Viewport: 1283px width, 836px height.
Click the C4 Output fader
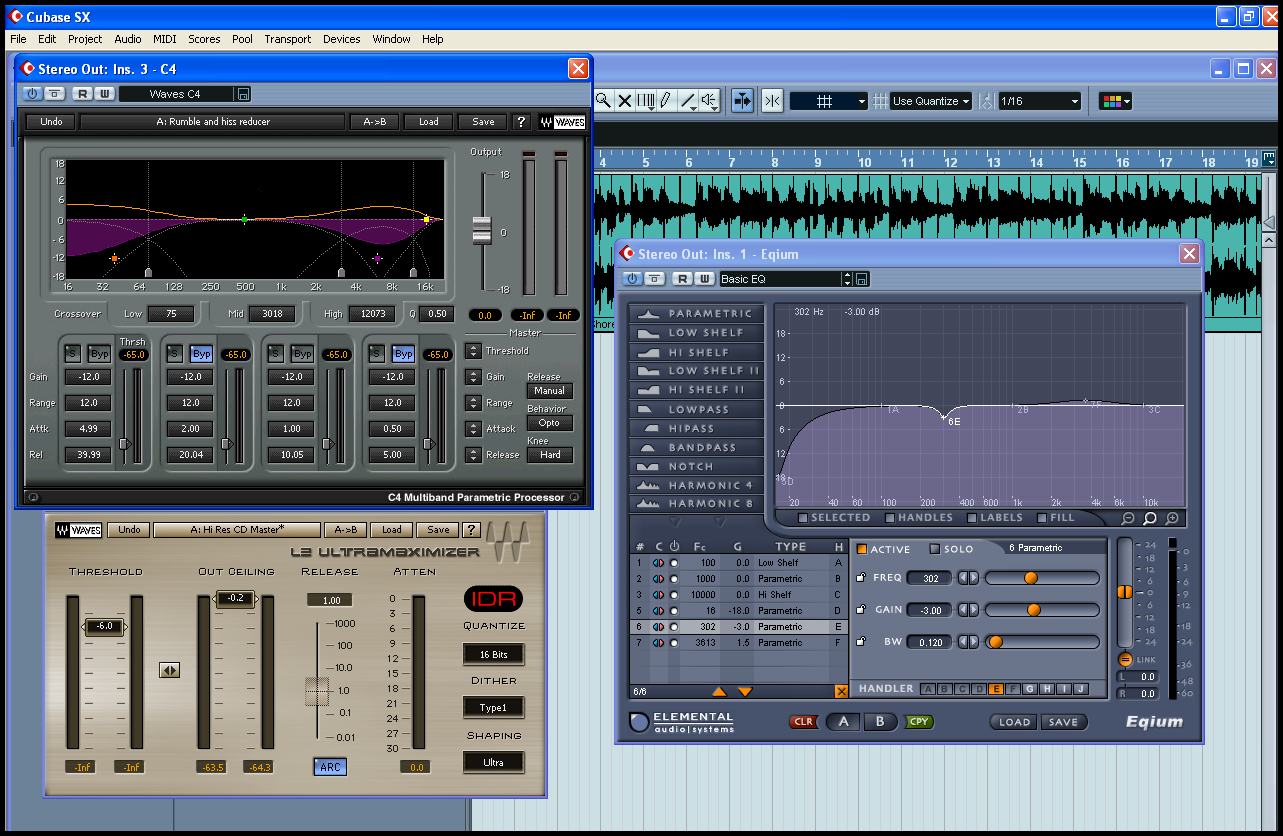click(x=482, y=230)
